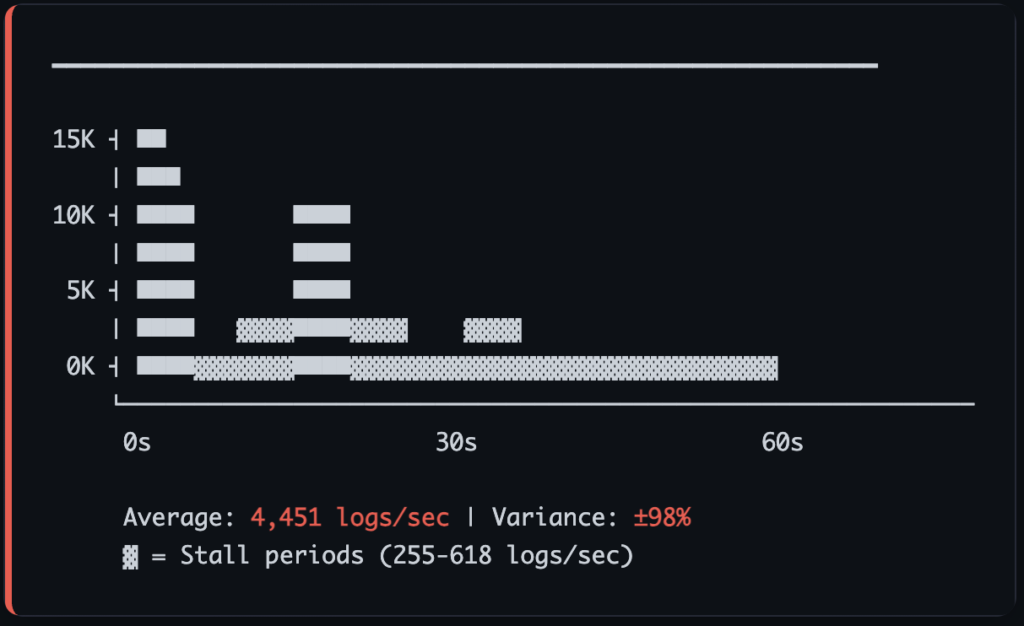Click the short bar between 15K and 10K
This screenshot has height=626, width=1024.
(159, 177)
